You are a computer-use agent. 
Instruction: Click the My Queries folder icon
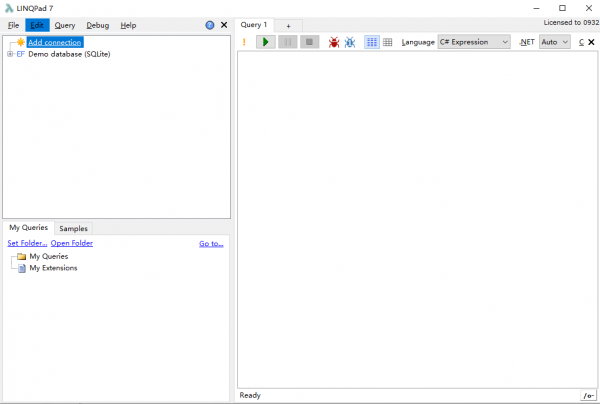click(x=22, y=256)
